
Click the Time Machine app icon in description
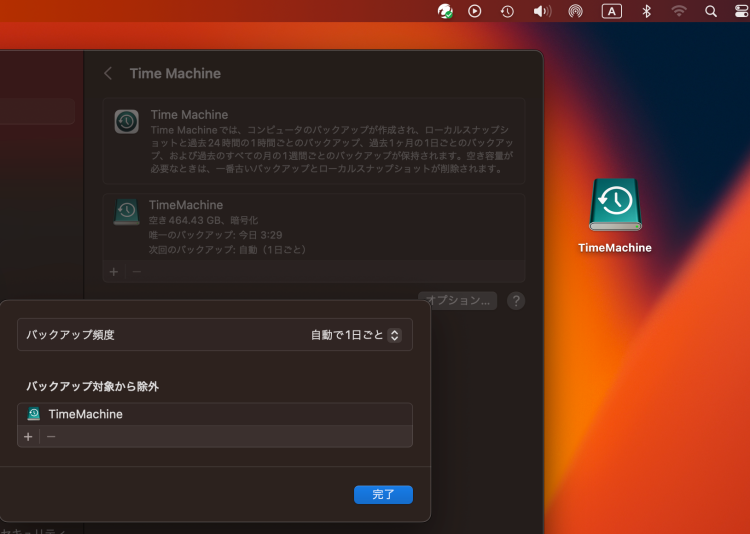coord(127,122)
